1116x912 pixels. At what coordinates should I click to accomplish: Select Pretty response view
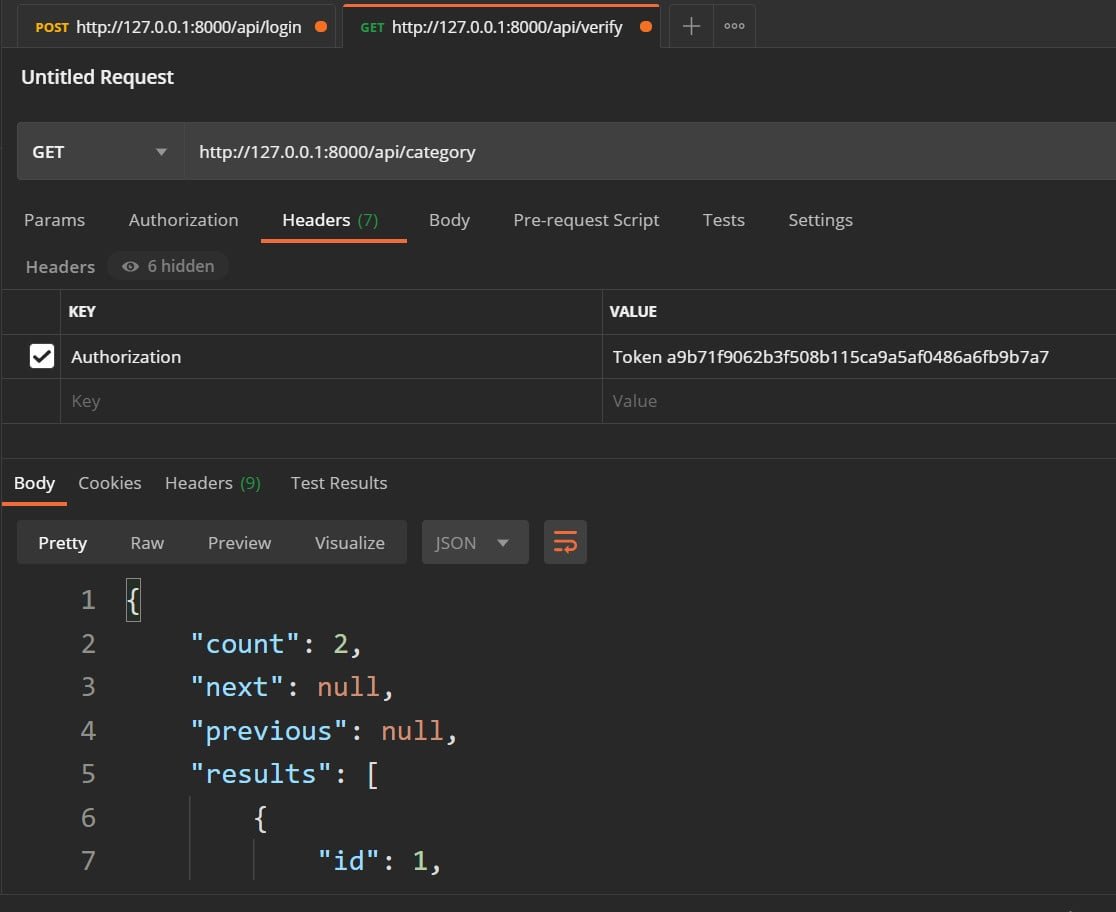point(63,543)
